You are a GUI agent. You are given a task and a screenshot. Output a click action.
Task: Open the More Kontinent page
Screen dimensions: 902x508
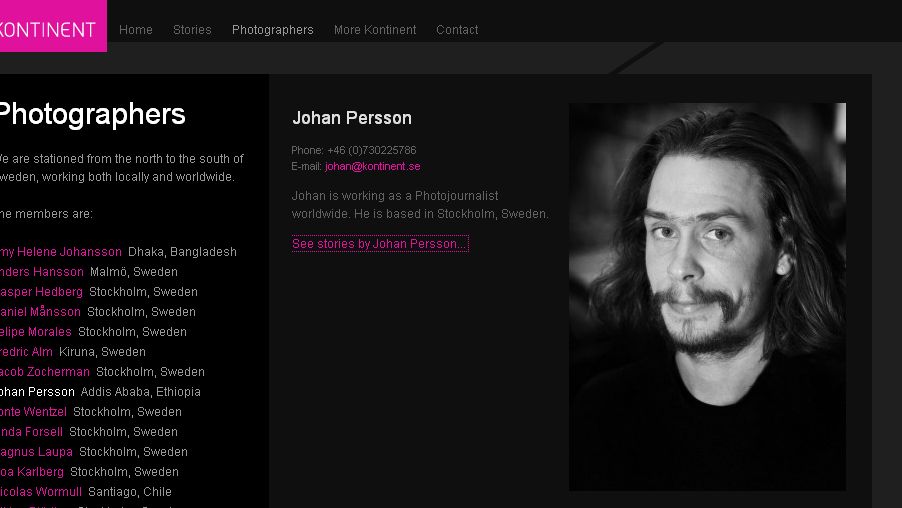coord(375,30)
